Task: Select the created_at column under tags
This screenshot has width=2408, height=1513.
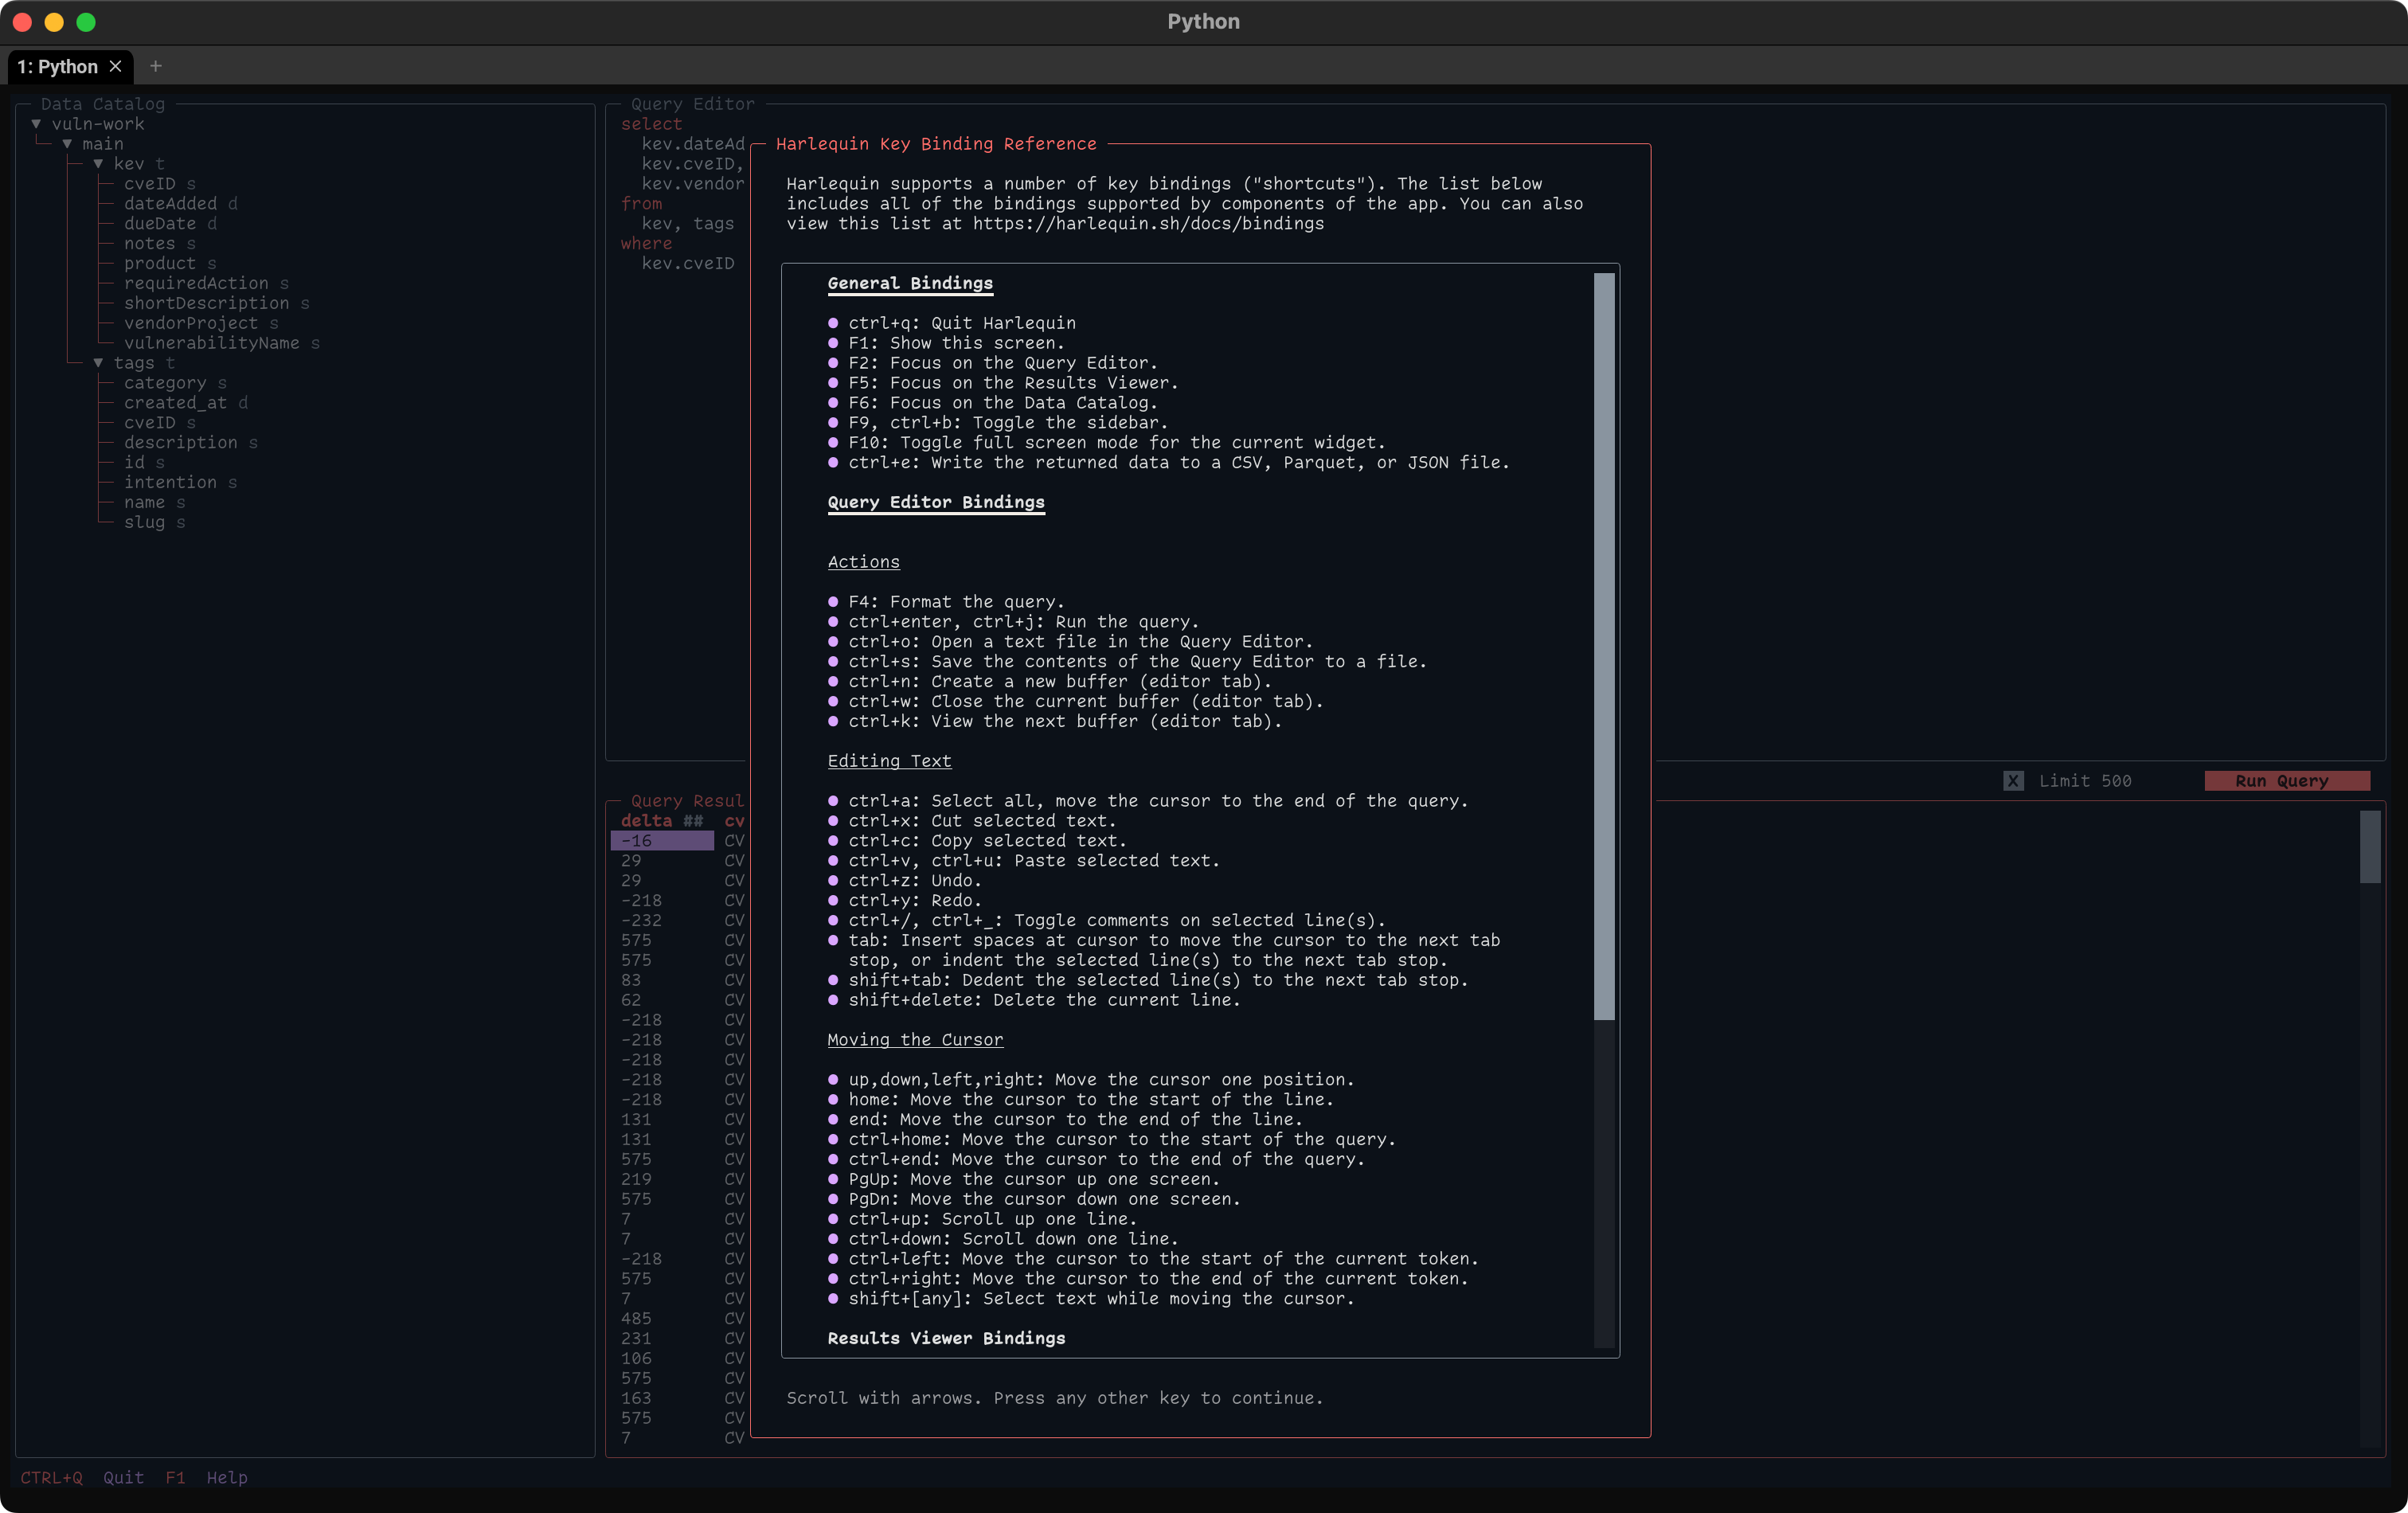Action: [175, 403]
